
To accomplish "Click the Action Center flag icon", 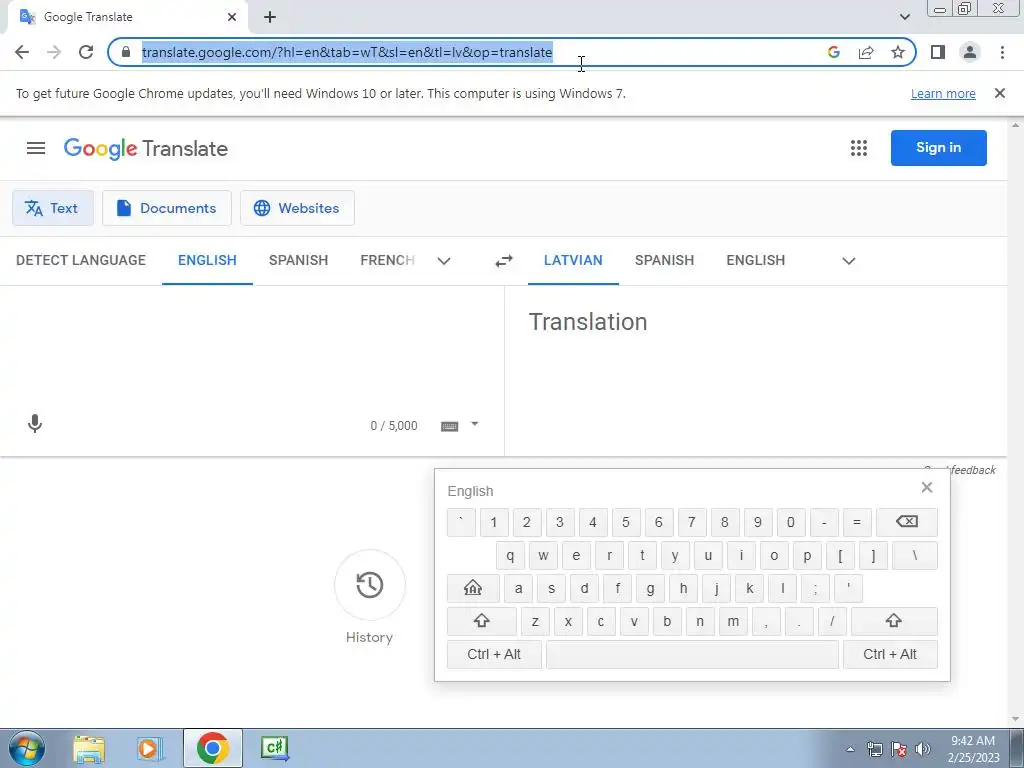I will [x=899, y=749].
